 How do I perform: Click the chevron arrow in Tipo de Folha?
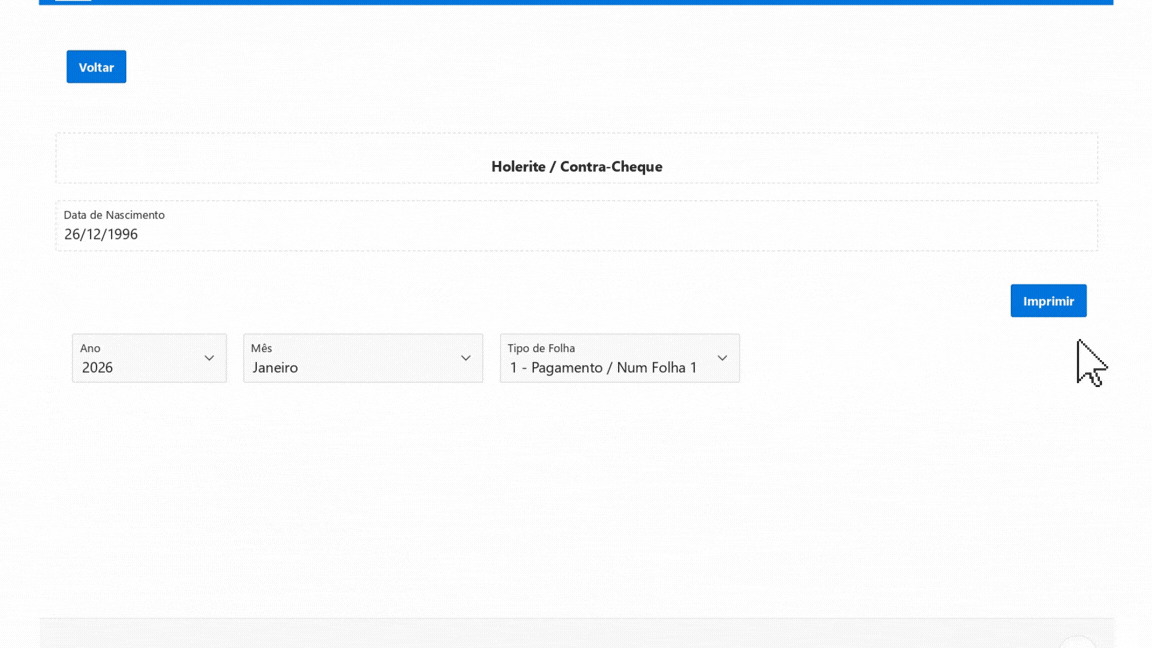722,358
